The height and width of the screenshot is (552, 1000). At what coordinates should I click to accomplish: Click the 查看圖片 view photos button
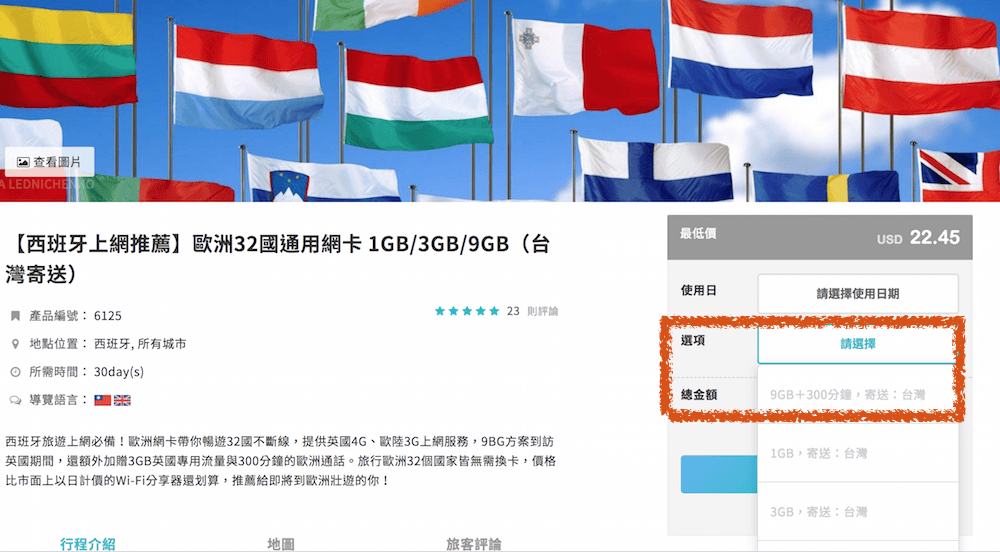pyautogui.click(x=49, y=162)
